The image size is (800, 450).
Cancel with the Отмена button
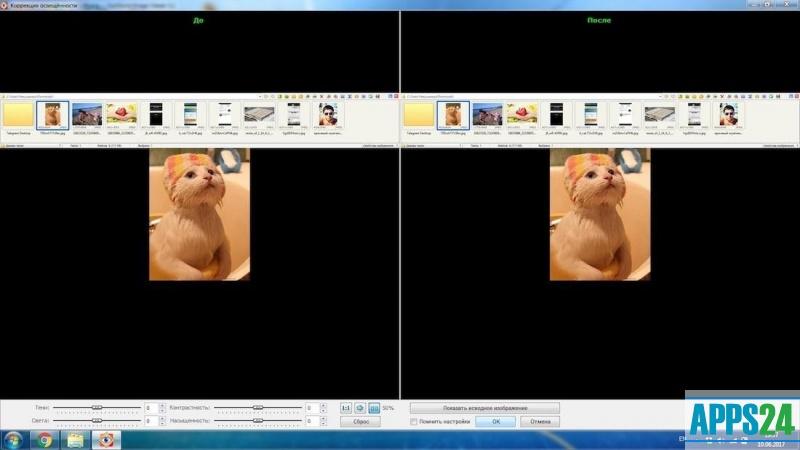pyautogui.click(x=540, y=422)
